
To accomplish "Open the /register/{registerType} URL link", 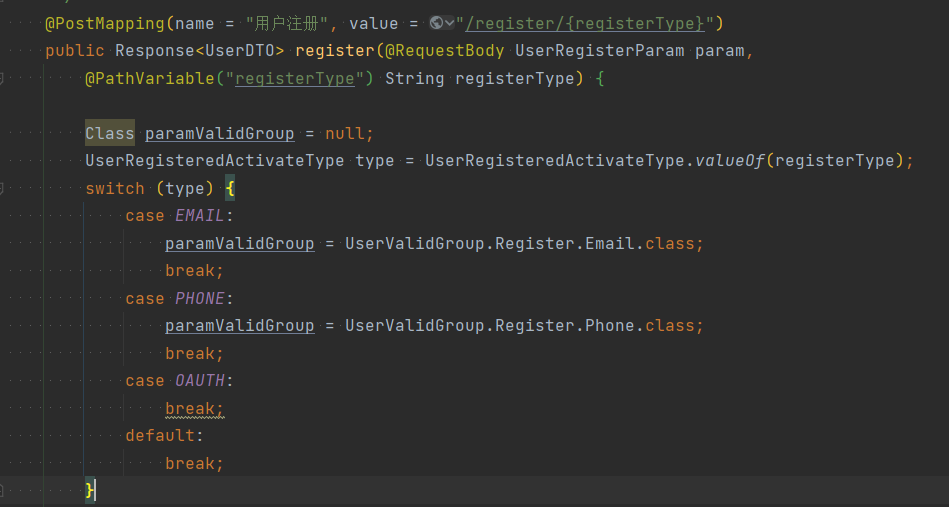I will click(x=585, y=24).
